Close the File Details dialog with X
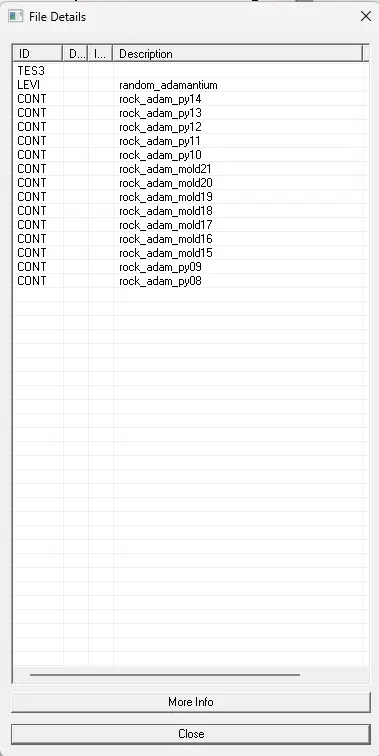This screenshot has width=379, height=756. point(366,16)
